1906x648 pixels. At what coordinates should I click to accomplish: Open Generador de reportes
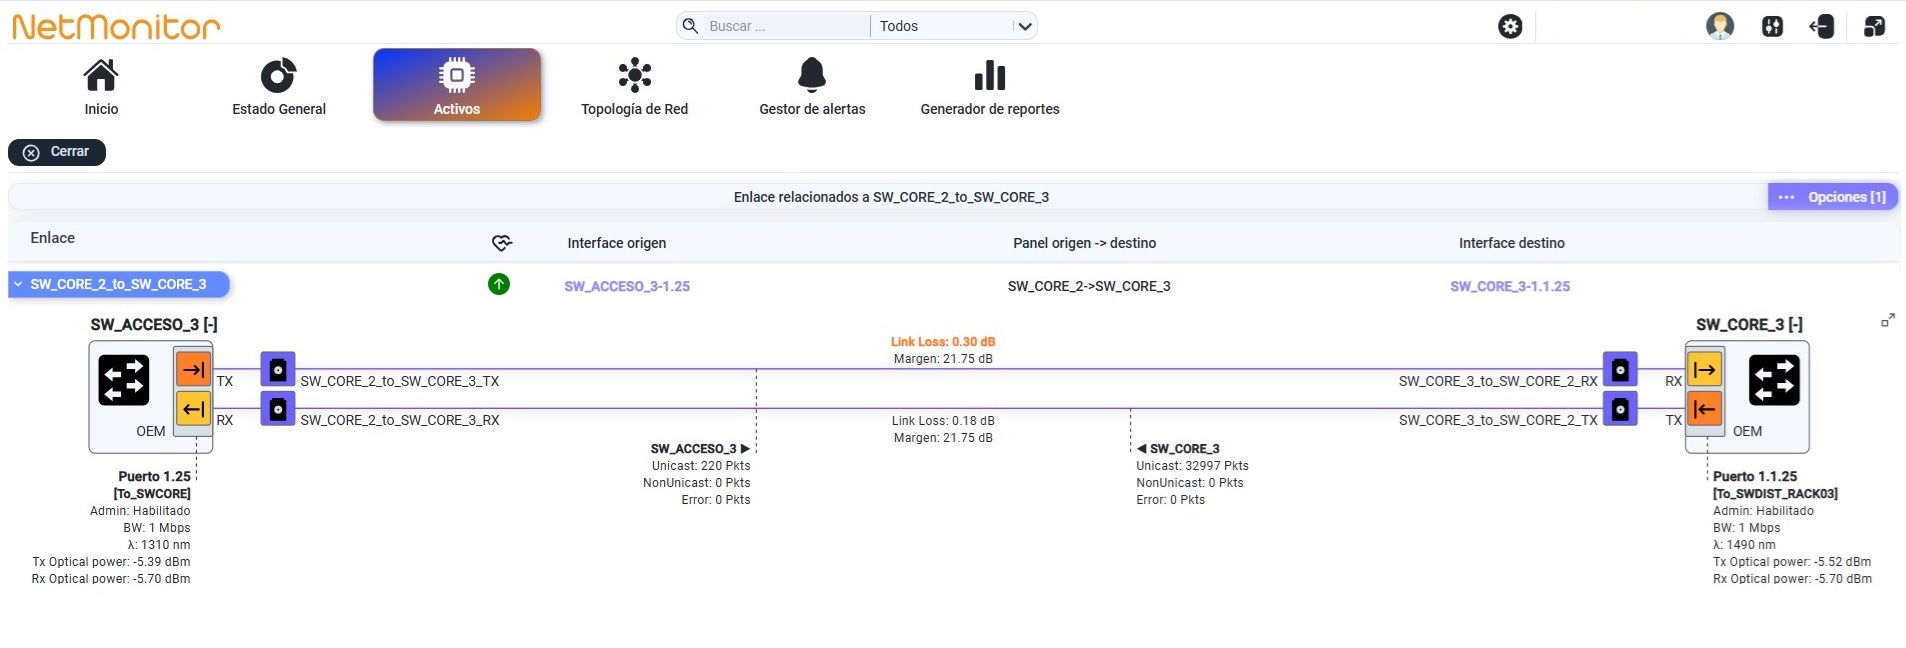(990, 87)
